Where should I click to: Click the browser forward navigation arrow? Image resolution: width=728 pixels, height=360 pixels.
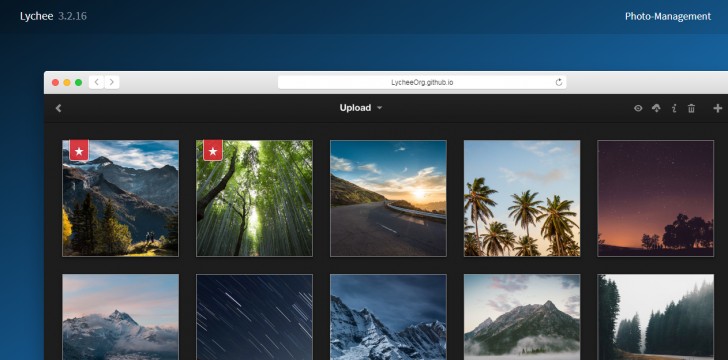pyautogui.click(x=112, y=82)
